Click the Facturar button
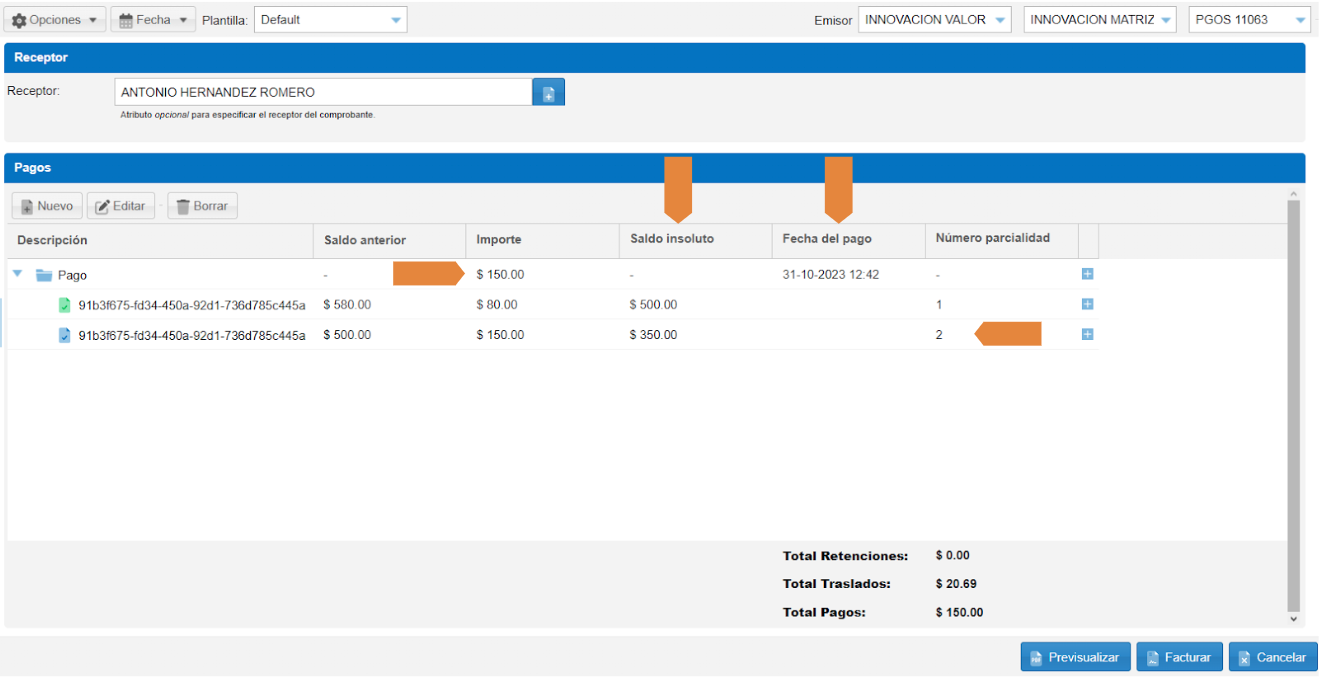The height and width of the screenshot is (679, 1323). [x=1179, y=657]
